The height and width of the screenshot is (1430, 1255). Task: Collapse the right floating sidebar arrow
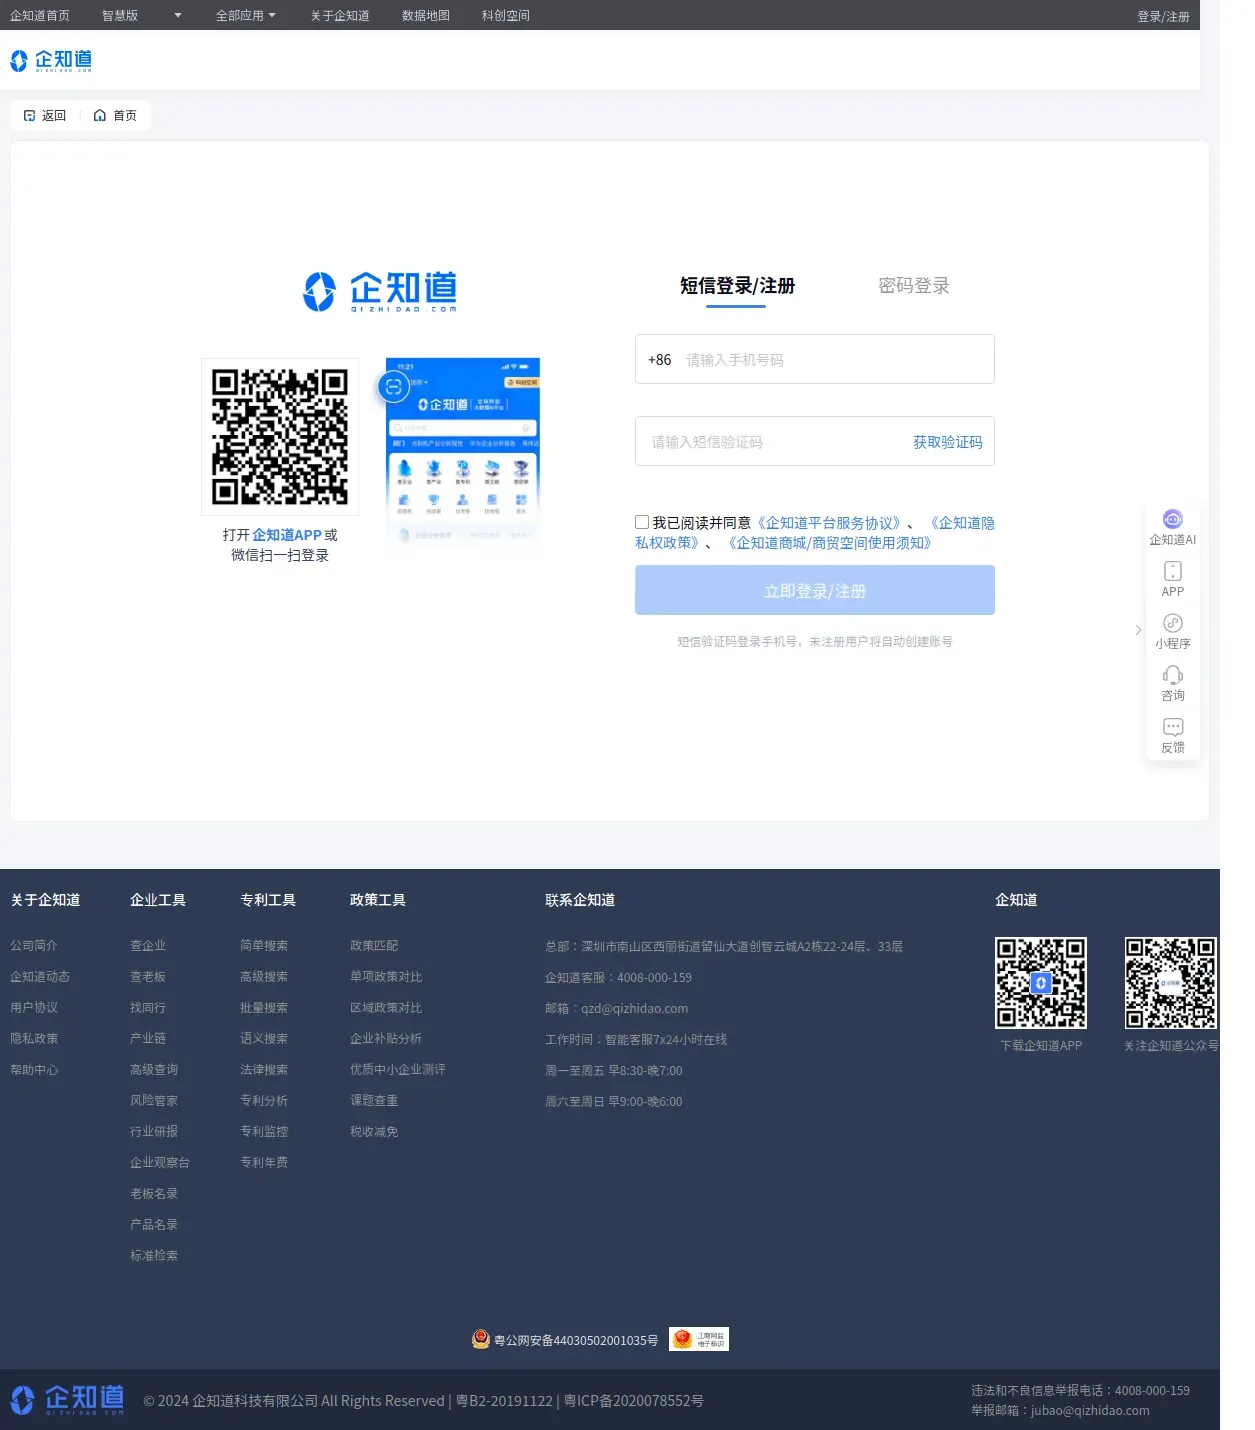(1138, 630)
